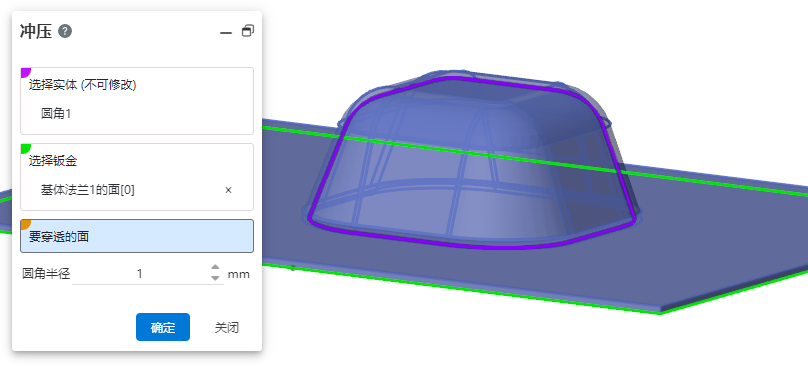Click the 关闭 button
This screenshot has width=808, height=366.
(227, 327)
